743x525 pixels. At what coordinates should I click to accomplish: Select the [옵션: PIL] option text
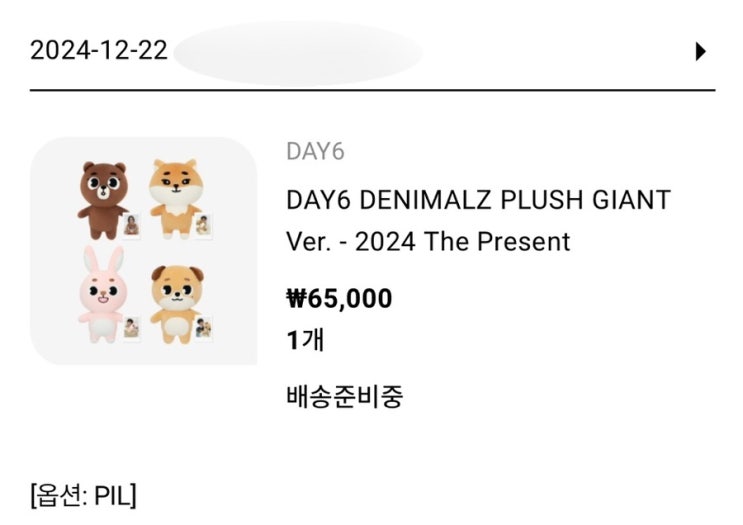(x=83, y=494)
